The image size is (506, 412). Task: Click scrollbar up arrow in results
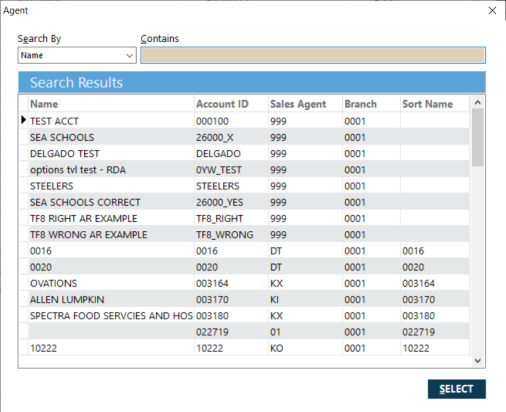click(478, 102)
